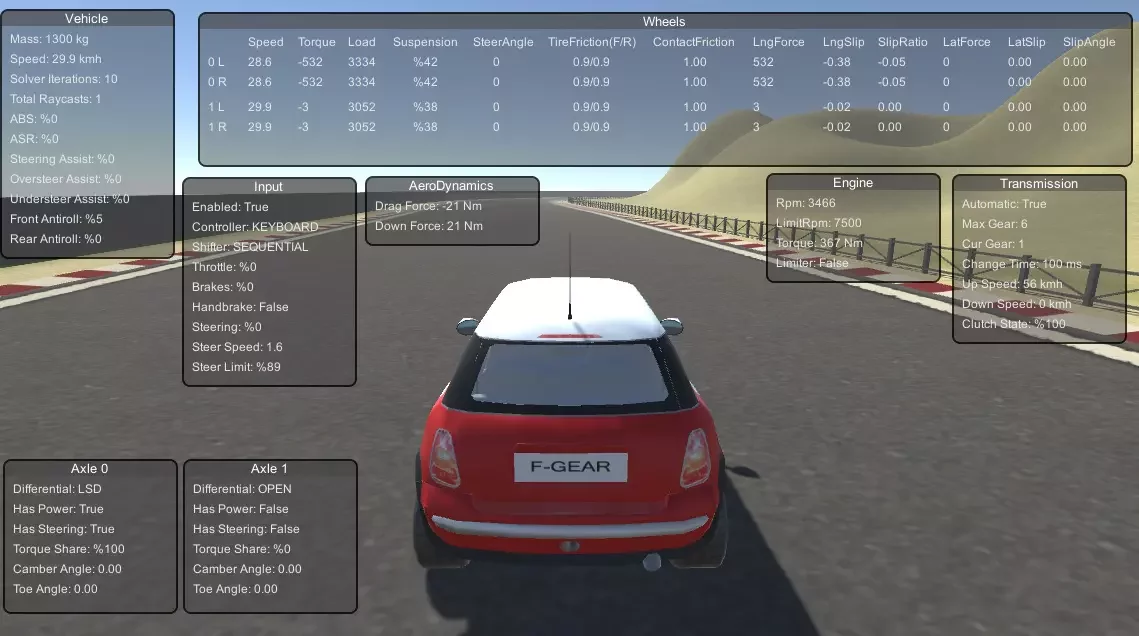The image size is (1139, 636).
Task: Click the car's roof antenna
Action: (x=570, y=276)
